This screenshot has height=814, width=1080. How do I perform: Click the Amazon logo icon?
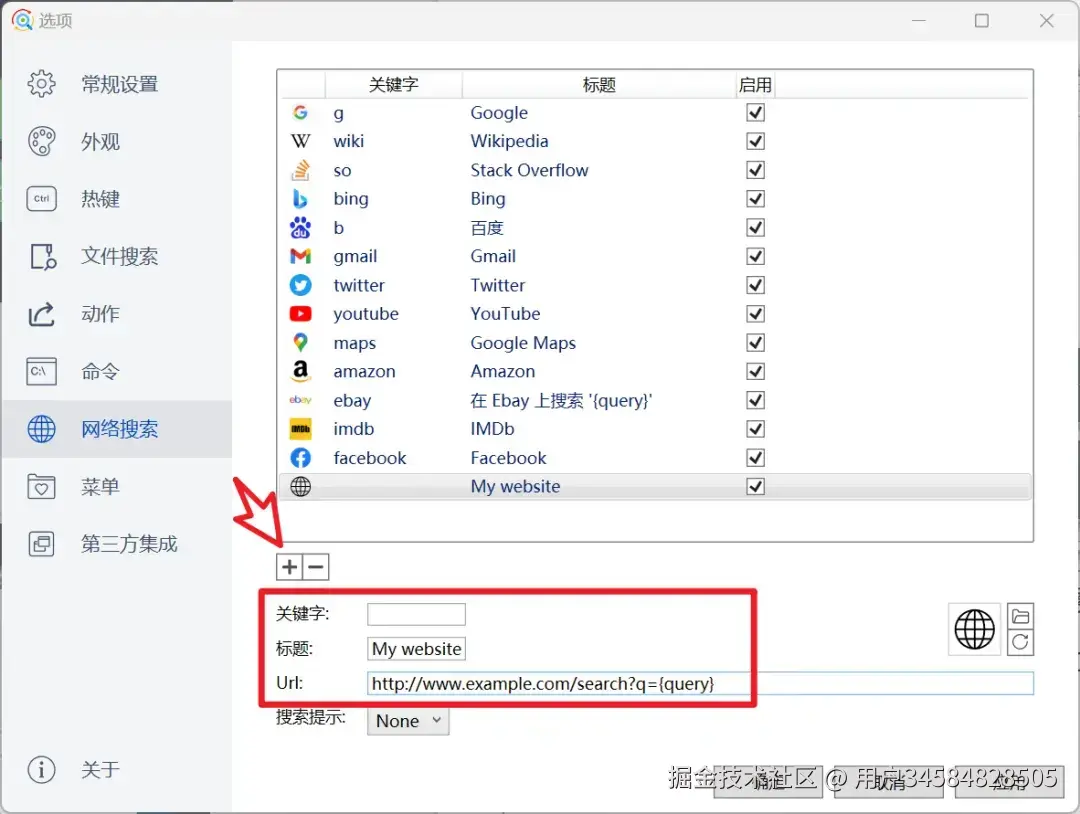300,371
